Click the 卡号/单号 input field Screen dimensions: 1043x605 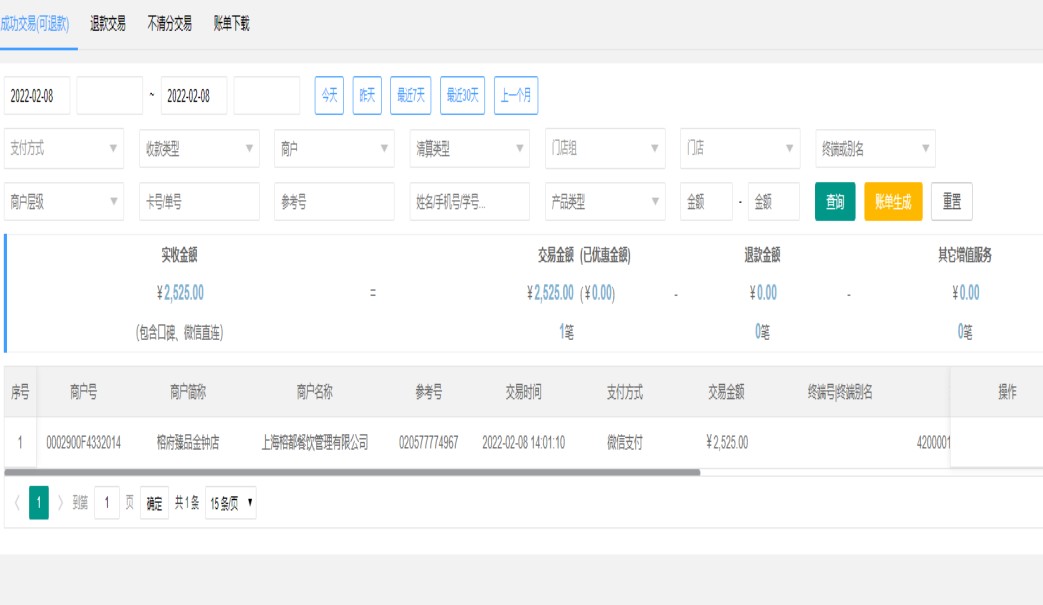tap(199, 202)
